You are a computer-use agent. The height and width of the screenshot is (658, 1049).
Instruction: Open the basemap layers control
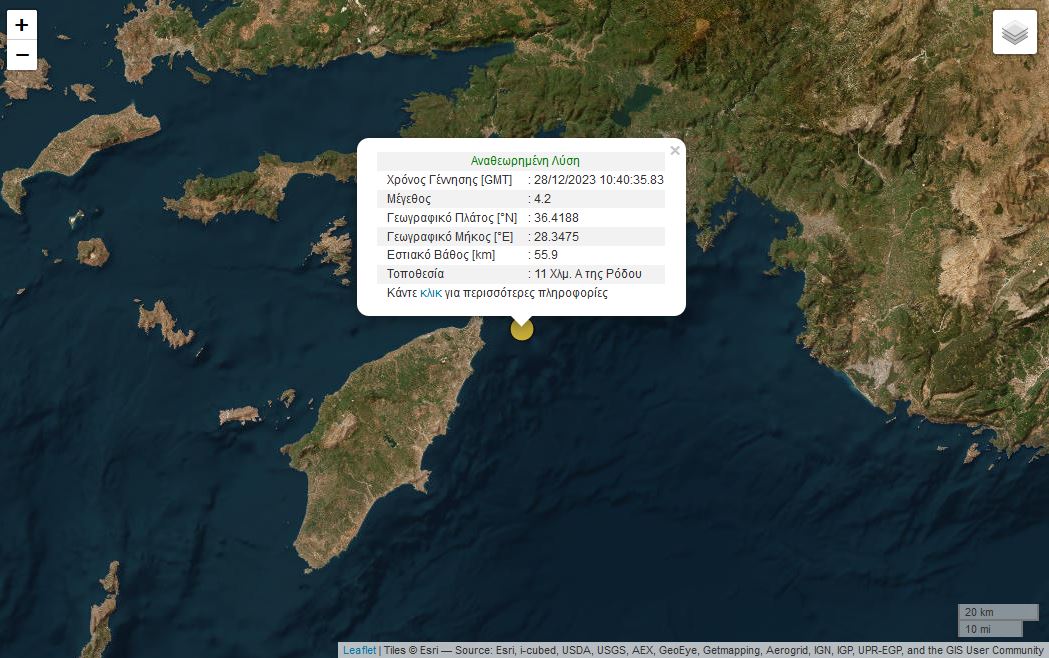[1014, 31]
